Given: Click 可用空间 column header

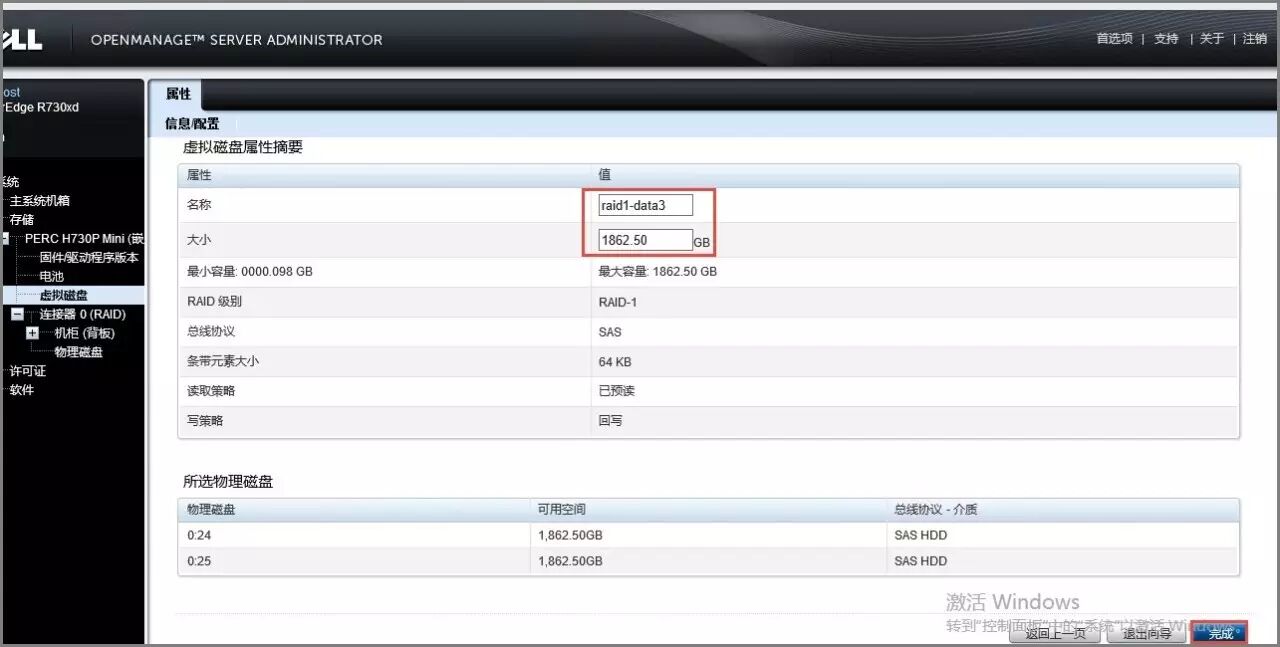Looking at the screenshot, I should coord(562,510).
